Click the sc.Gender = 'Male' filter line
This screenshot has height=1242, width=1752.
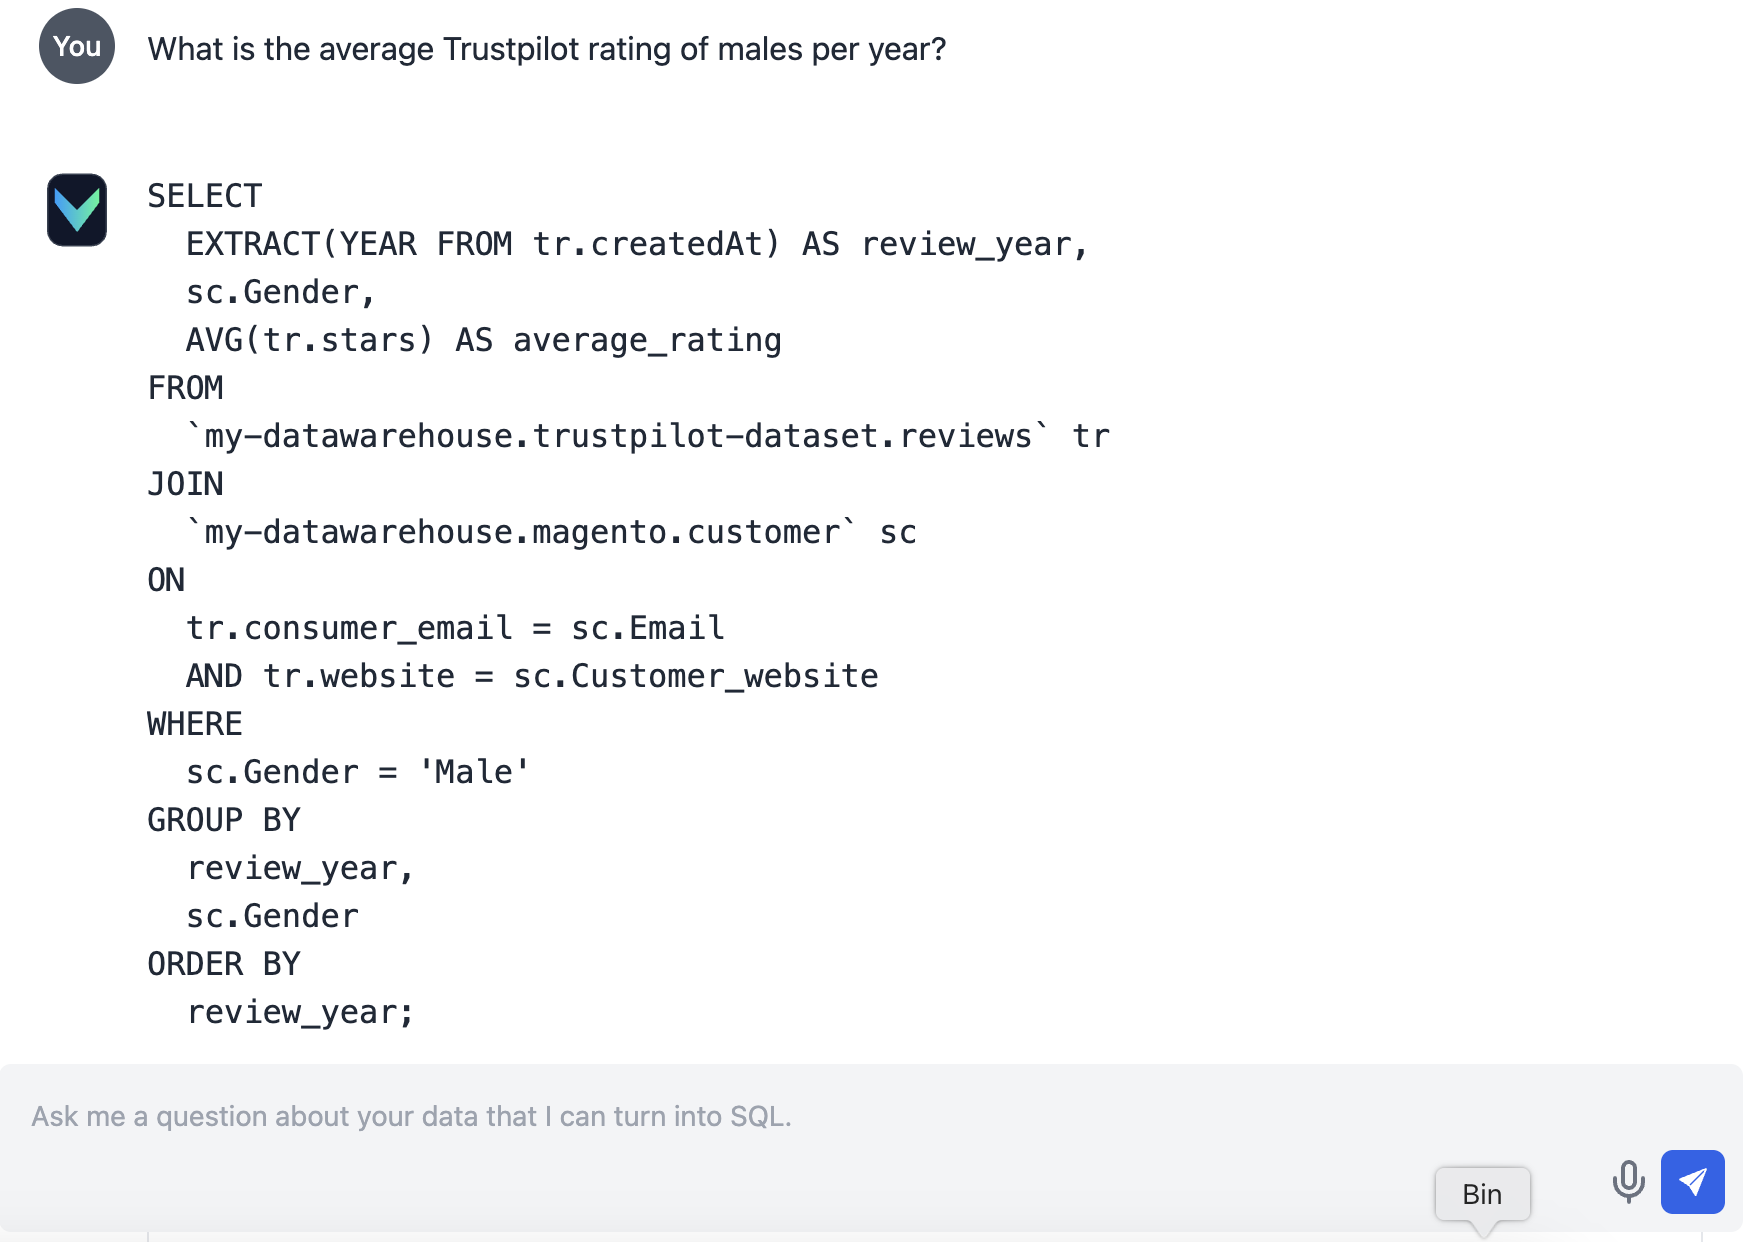358,772
